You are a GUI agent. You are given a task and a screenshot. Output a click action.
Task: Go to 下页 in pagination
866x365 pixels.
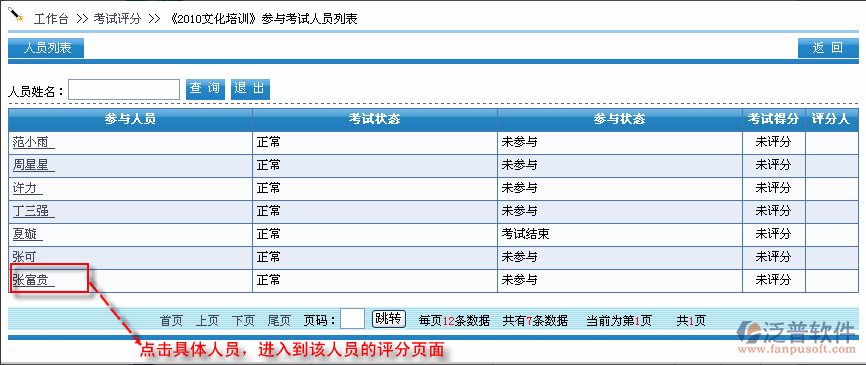243,321
